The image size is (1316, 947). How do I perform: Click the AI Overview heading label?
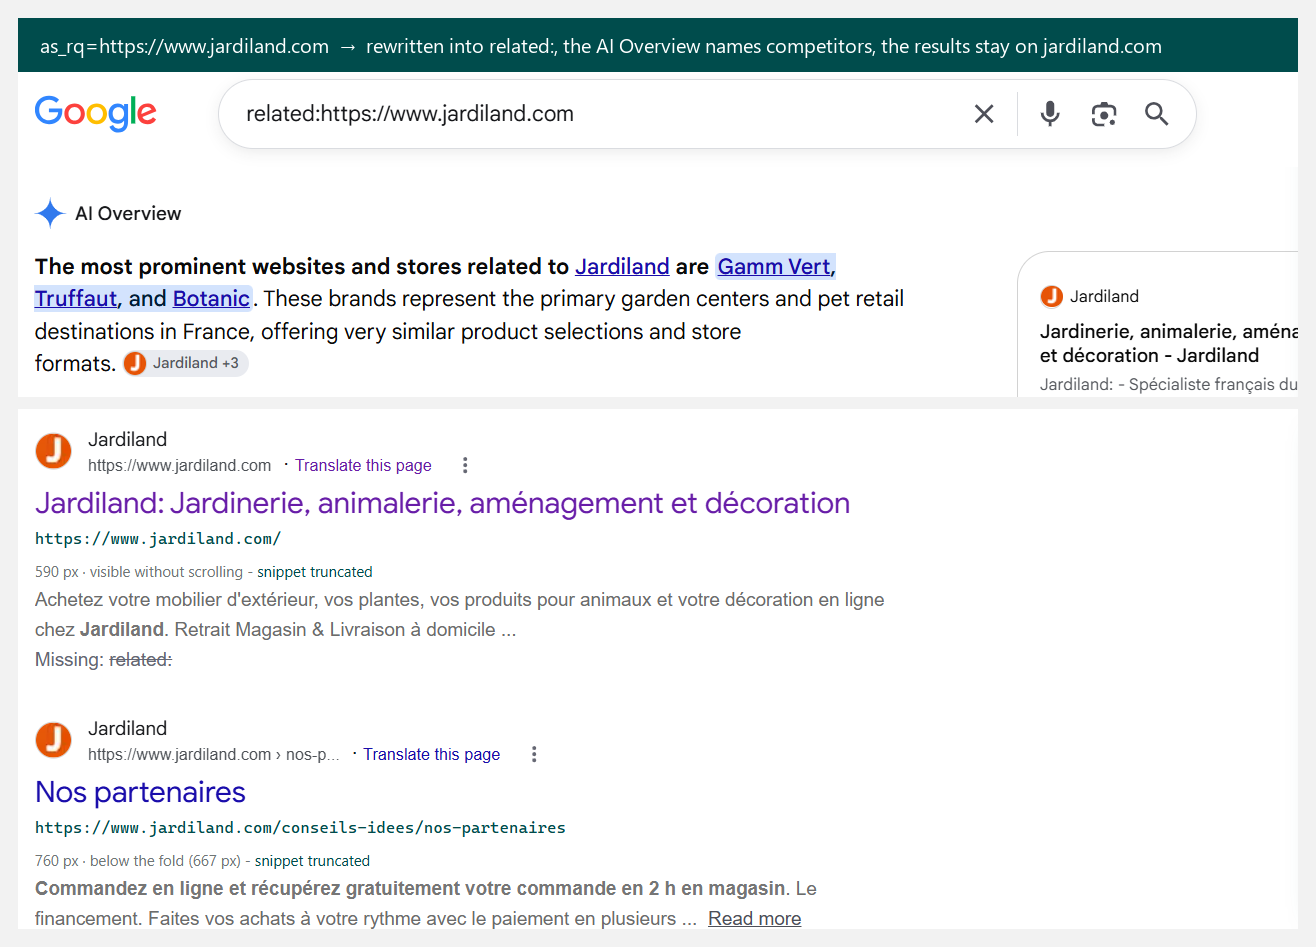(128, 213)
